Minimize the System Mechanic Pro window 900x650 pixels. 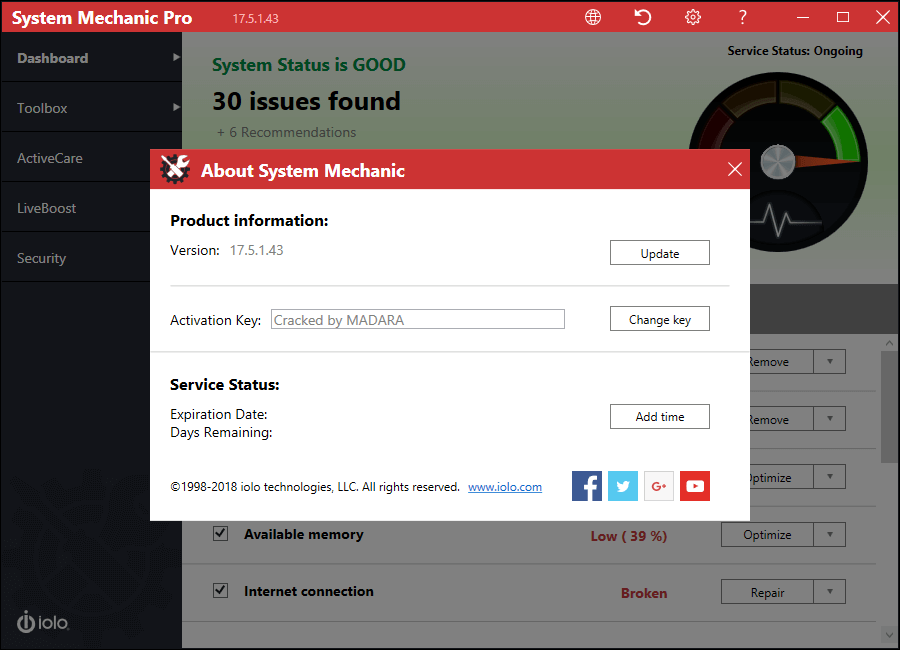(803, 17)
